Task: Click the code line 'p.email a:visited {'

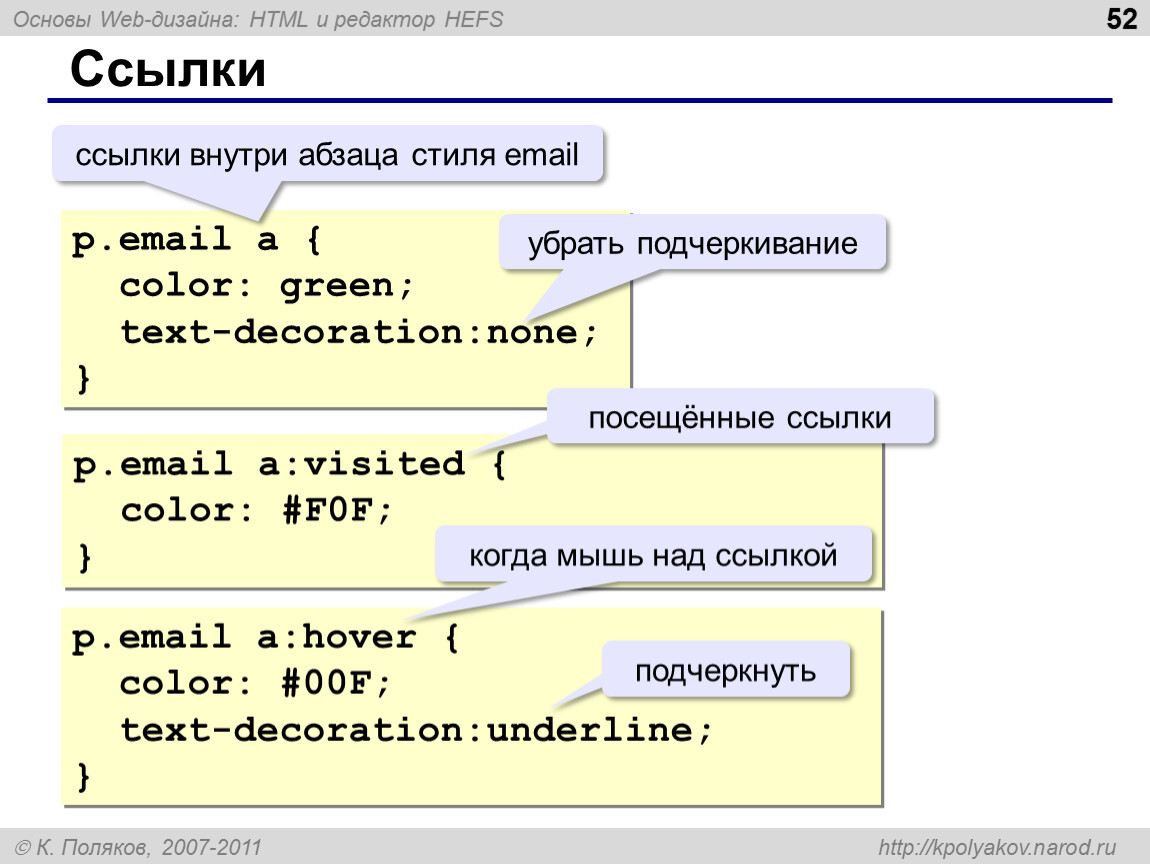Action: pyautogui.click(x=290, y=464)
